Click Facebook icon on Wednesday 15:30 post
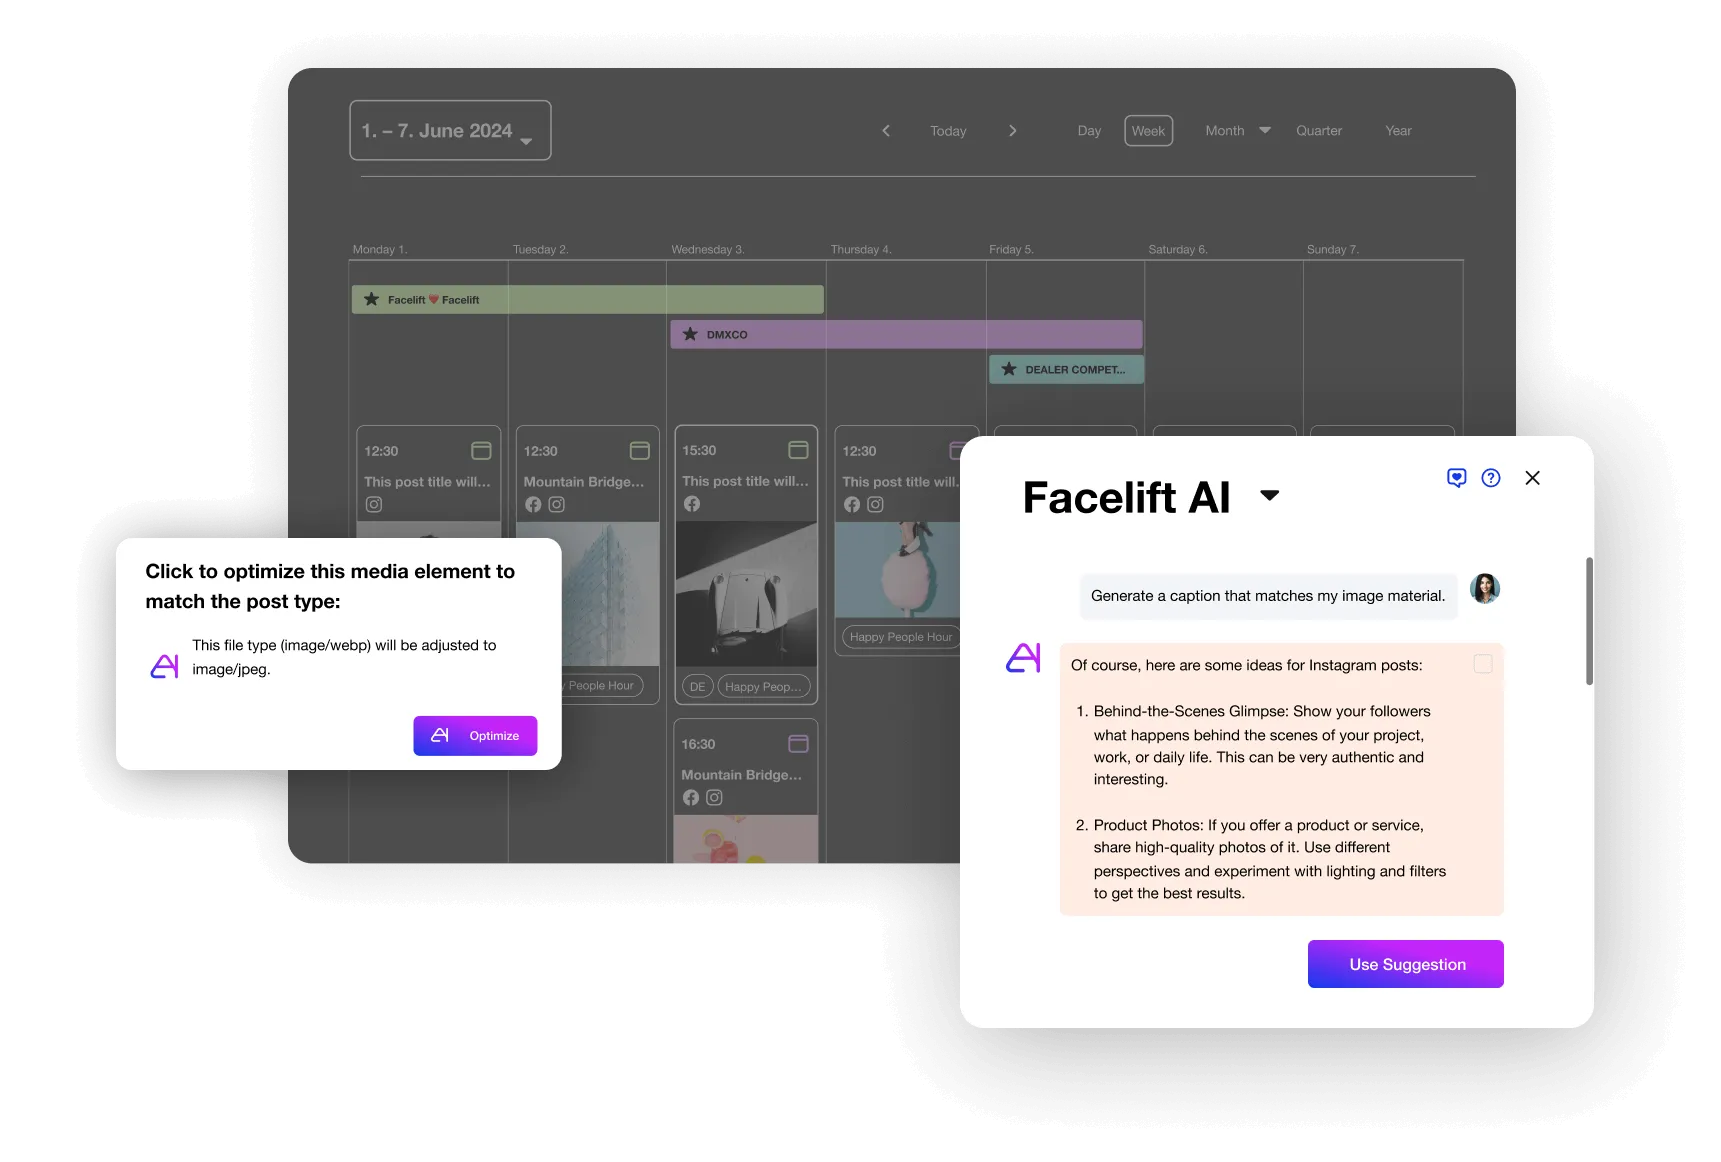Image resolution: width=1721 pixels, height=1162 pixels. [x=692, y=504]
